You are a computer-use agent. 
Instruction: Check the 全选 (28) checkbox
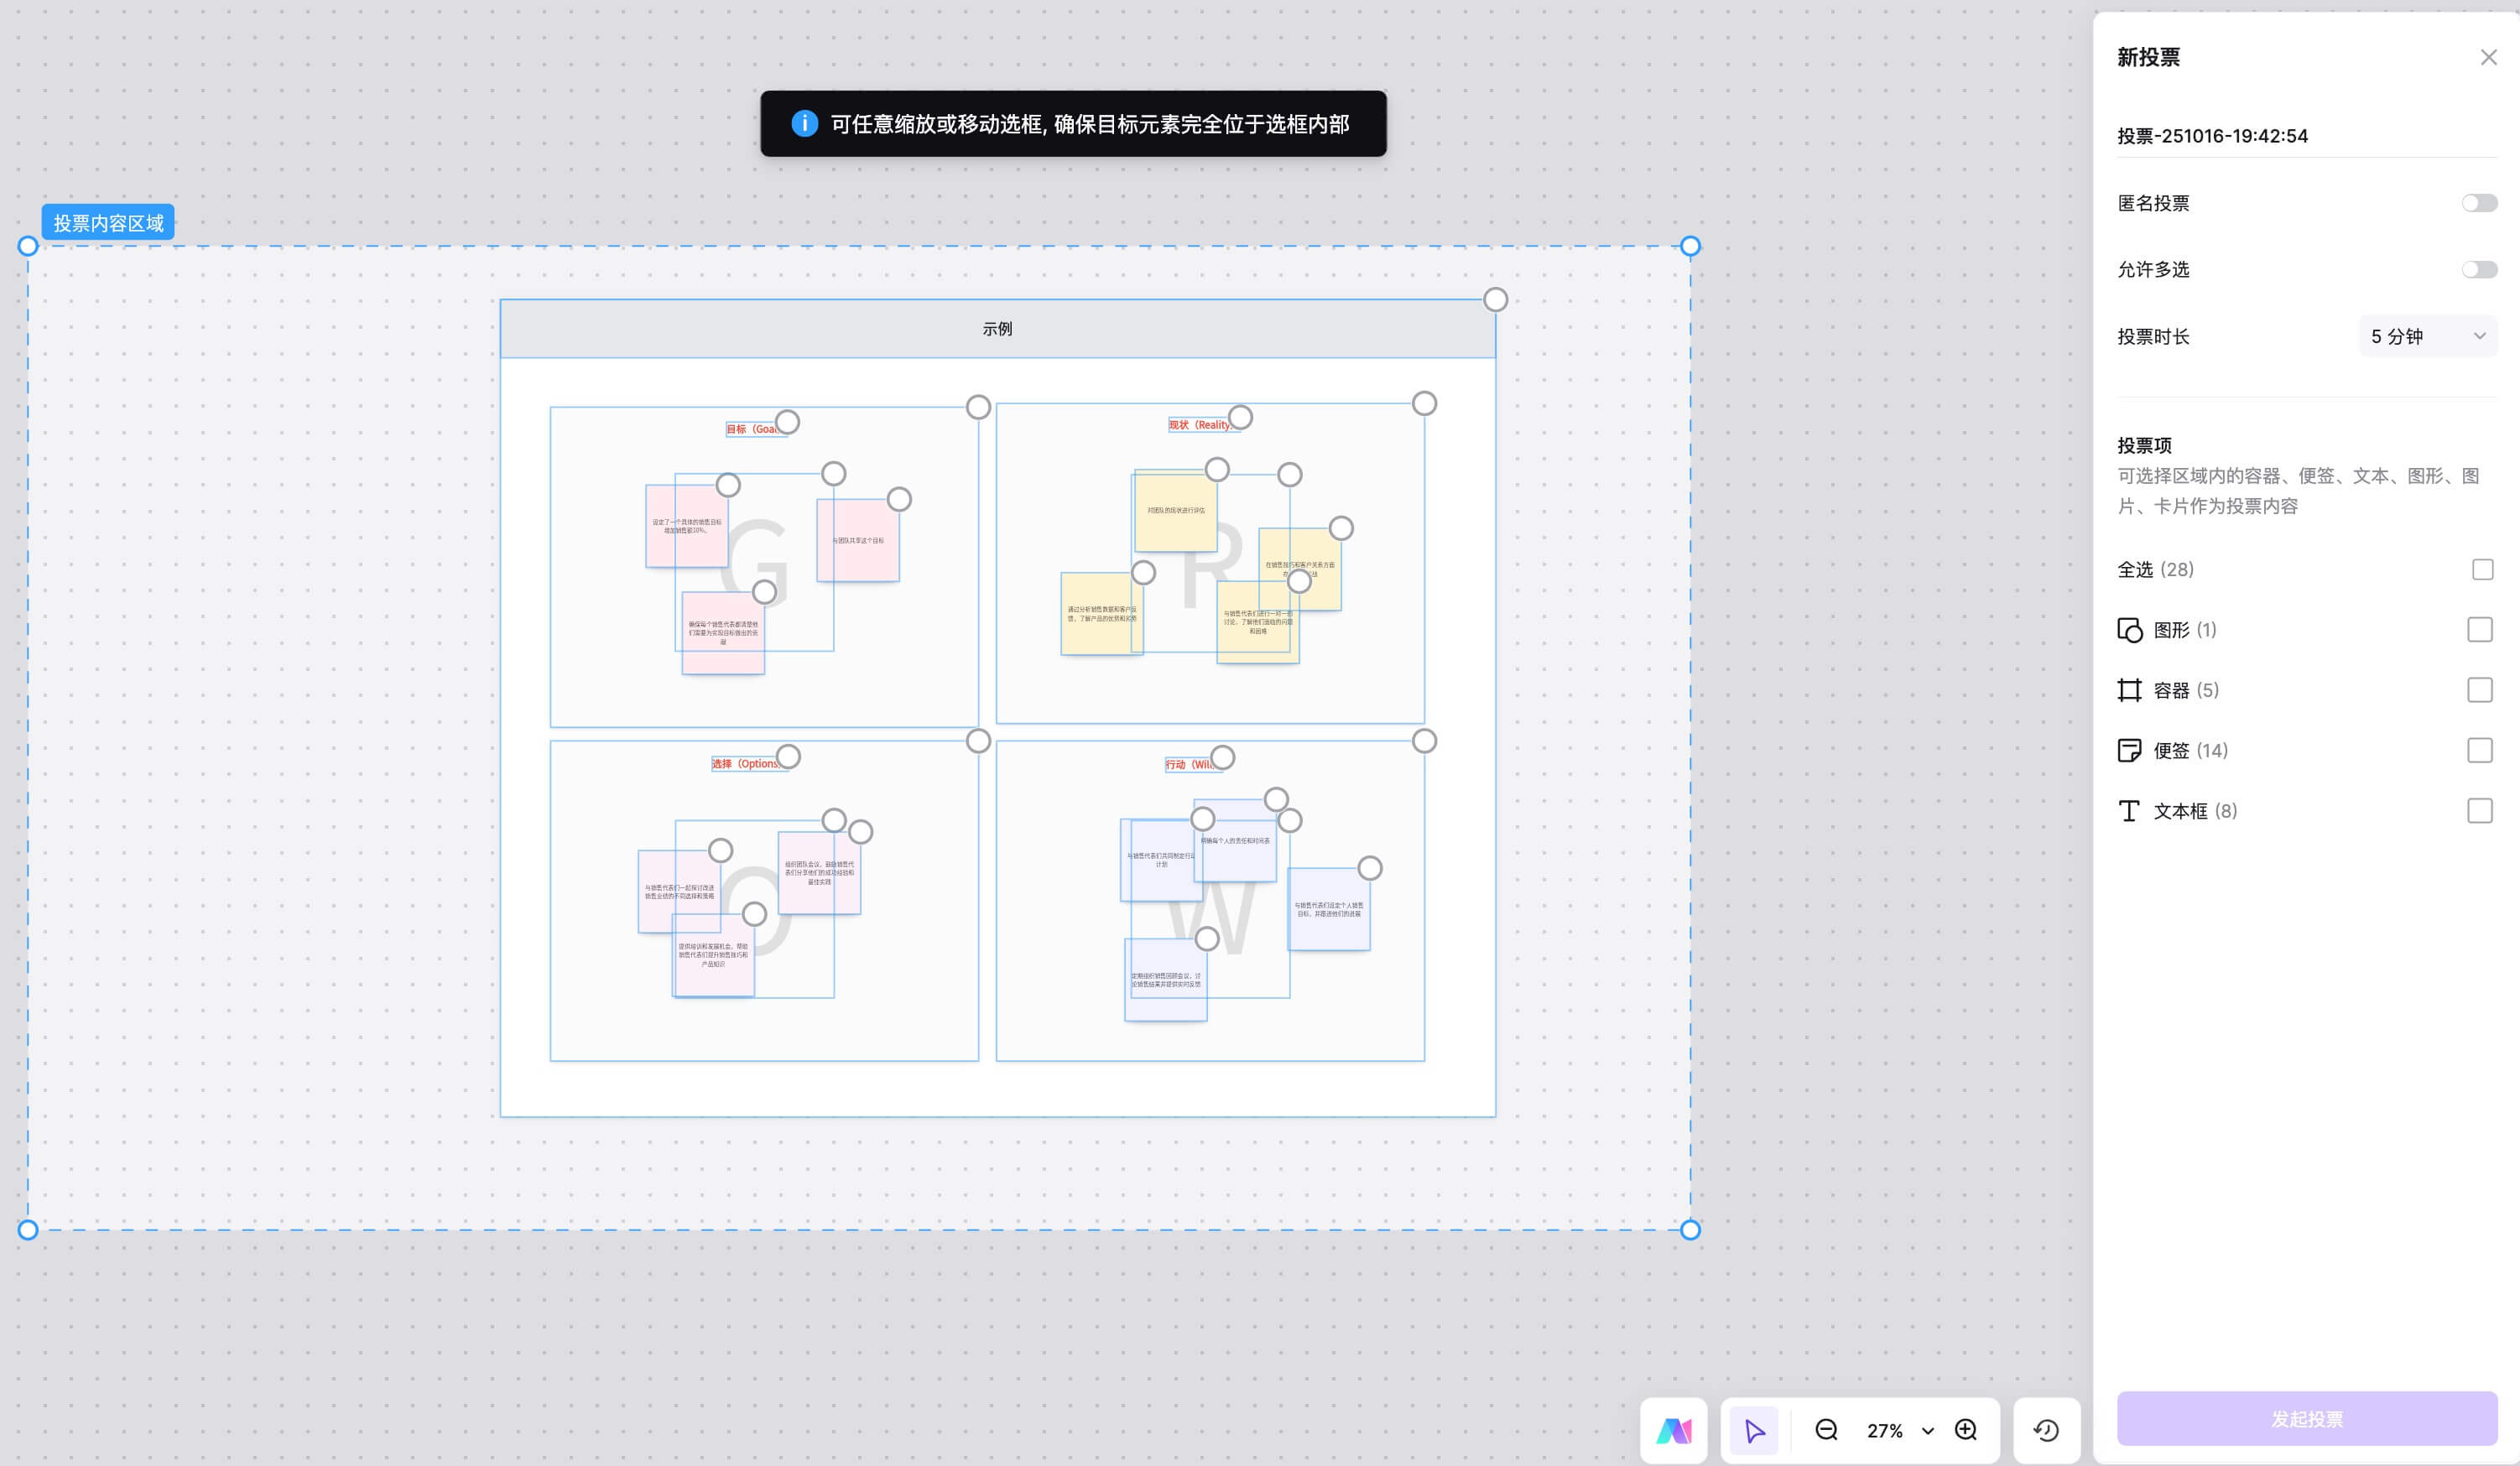click(x=2482, y=569)
